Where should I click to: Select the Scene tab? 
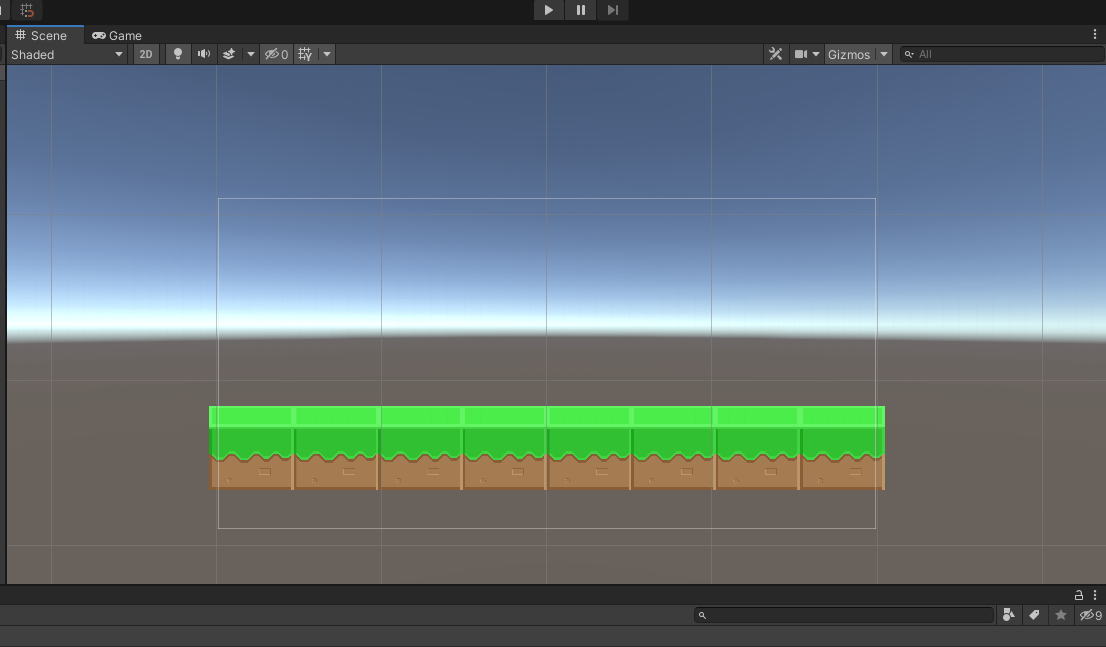[x=41, y=35]
